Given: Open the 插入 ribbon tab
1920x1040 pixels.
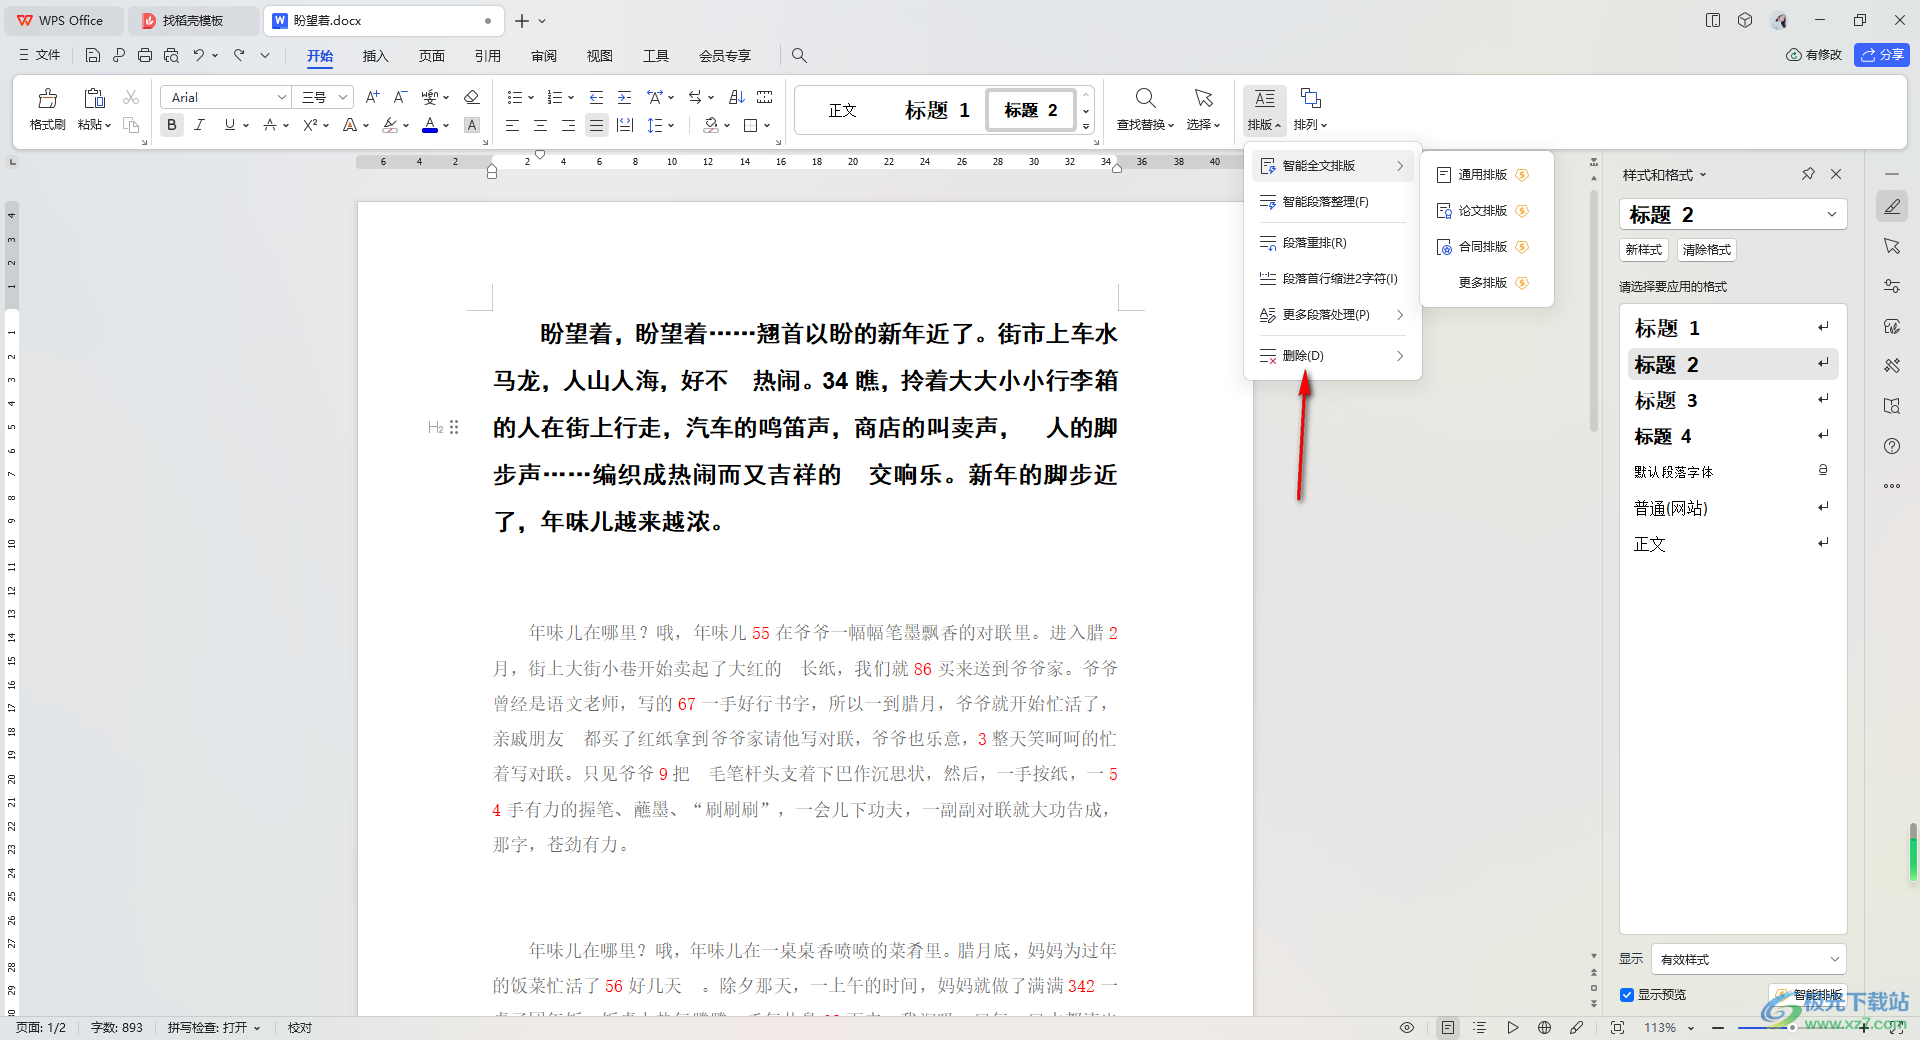Looking at the screenshot, I should tap(375, 56).
